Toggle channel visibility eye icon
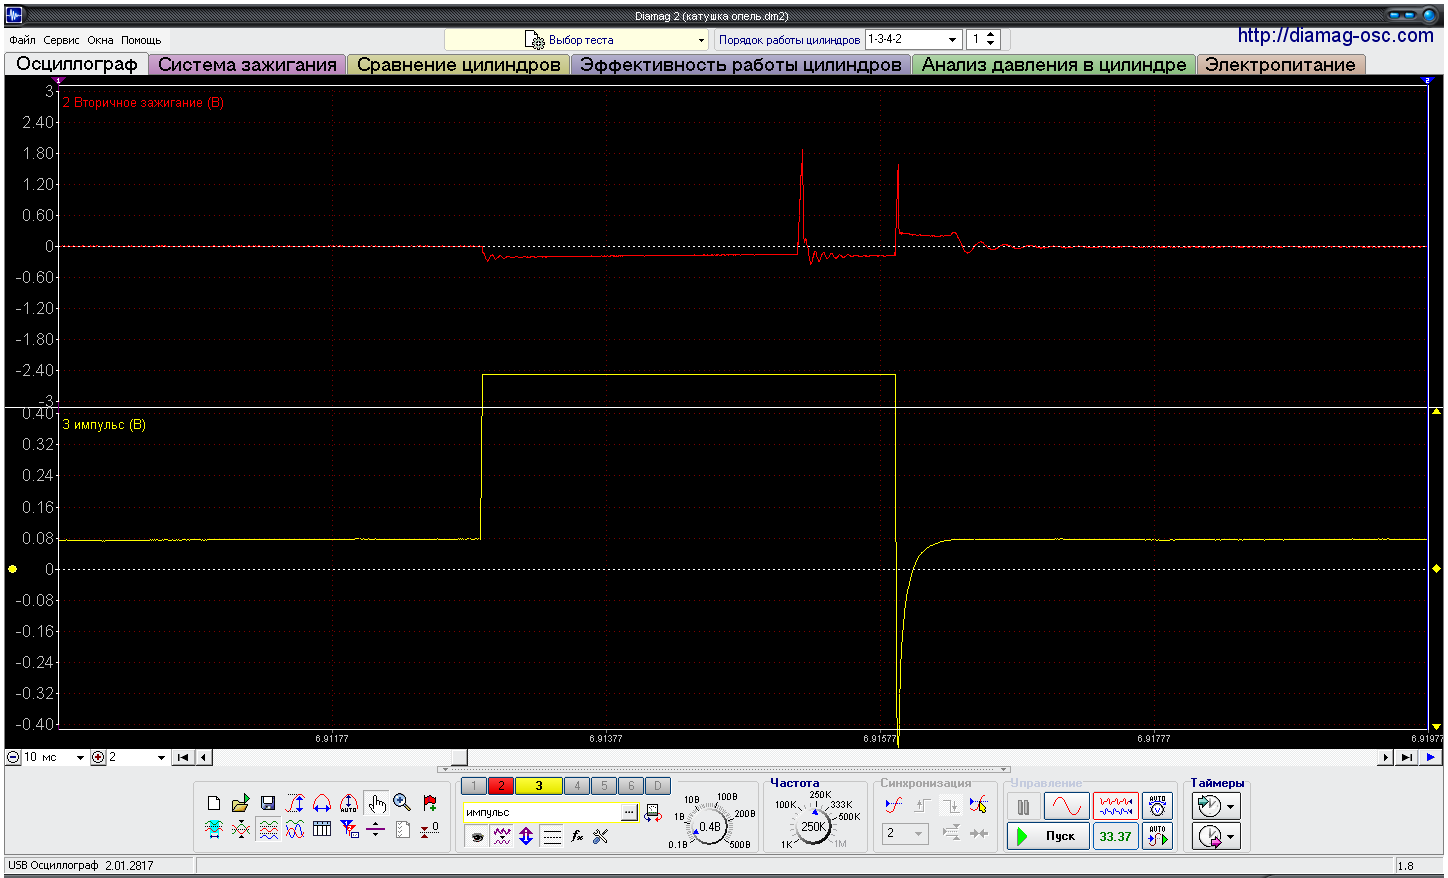 click(x=477, y=837)
